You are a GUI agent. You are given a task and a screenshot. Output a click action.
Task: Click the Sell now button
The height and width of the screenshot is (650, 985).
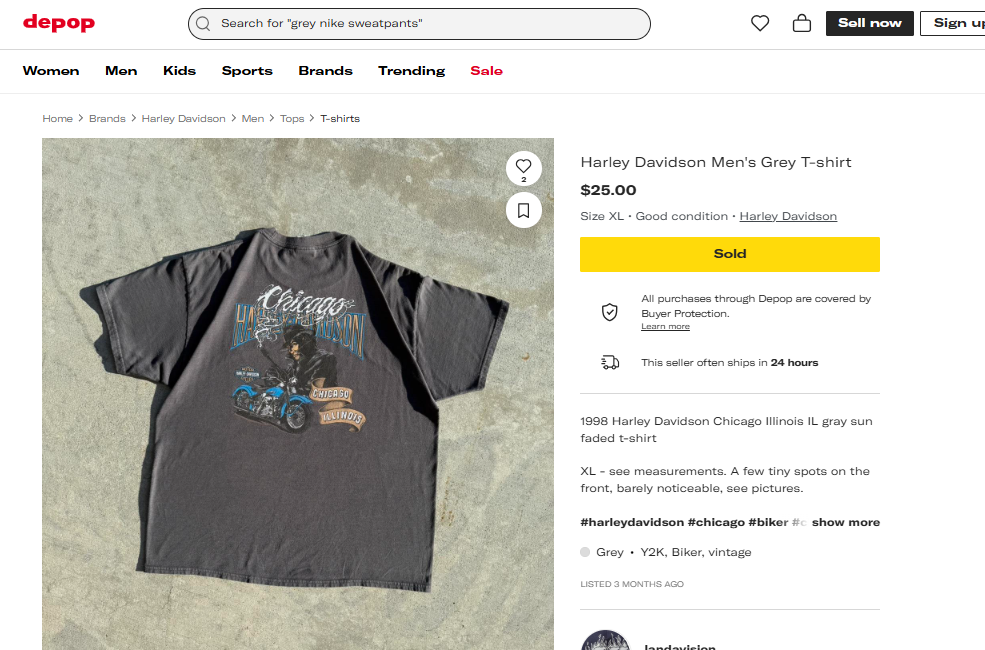(x=869, y=23)
